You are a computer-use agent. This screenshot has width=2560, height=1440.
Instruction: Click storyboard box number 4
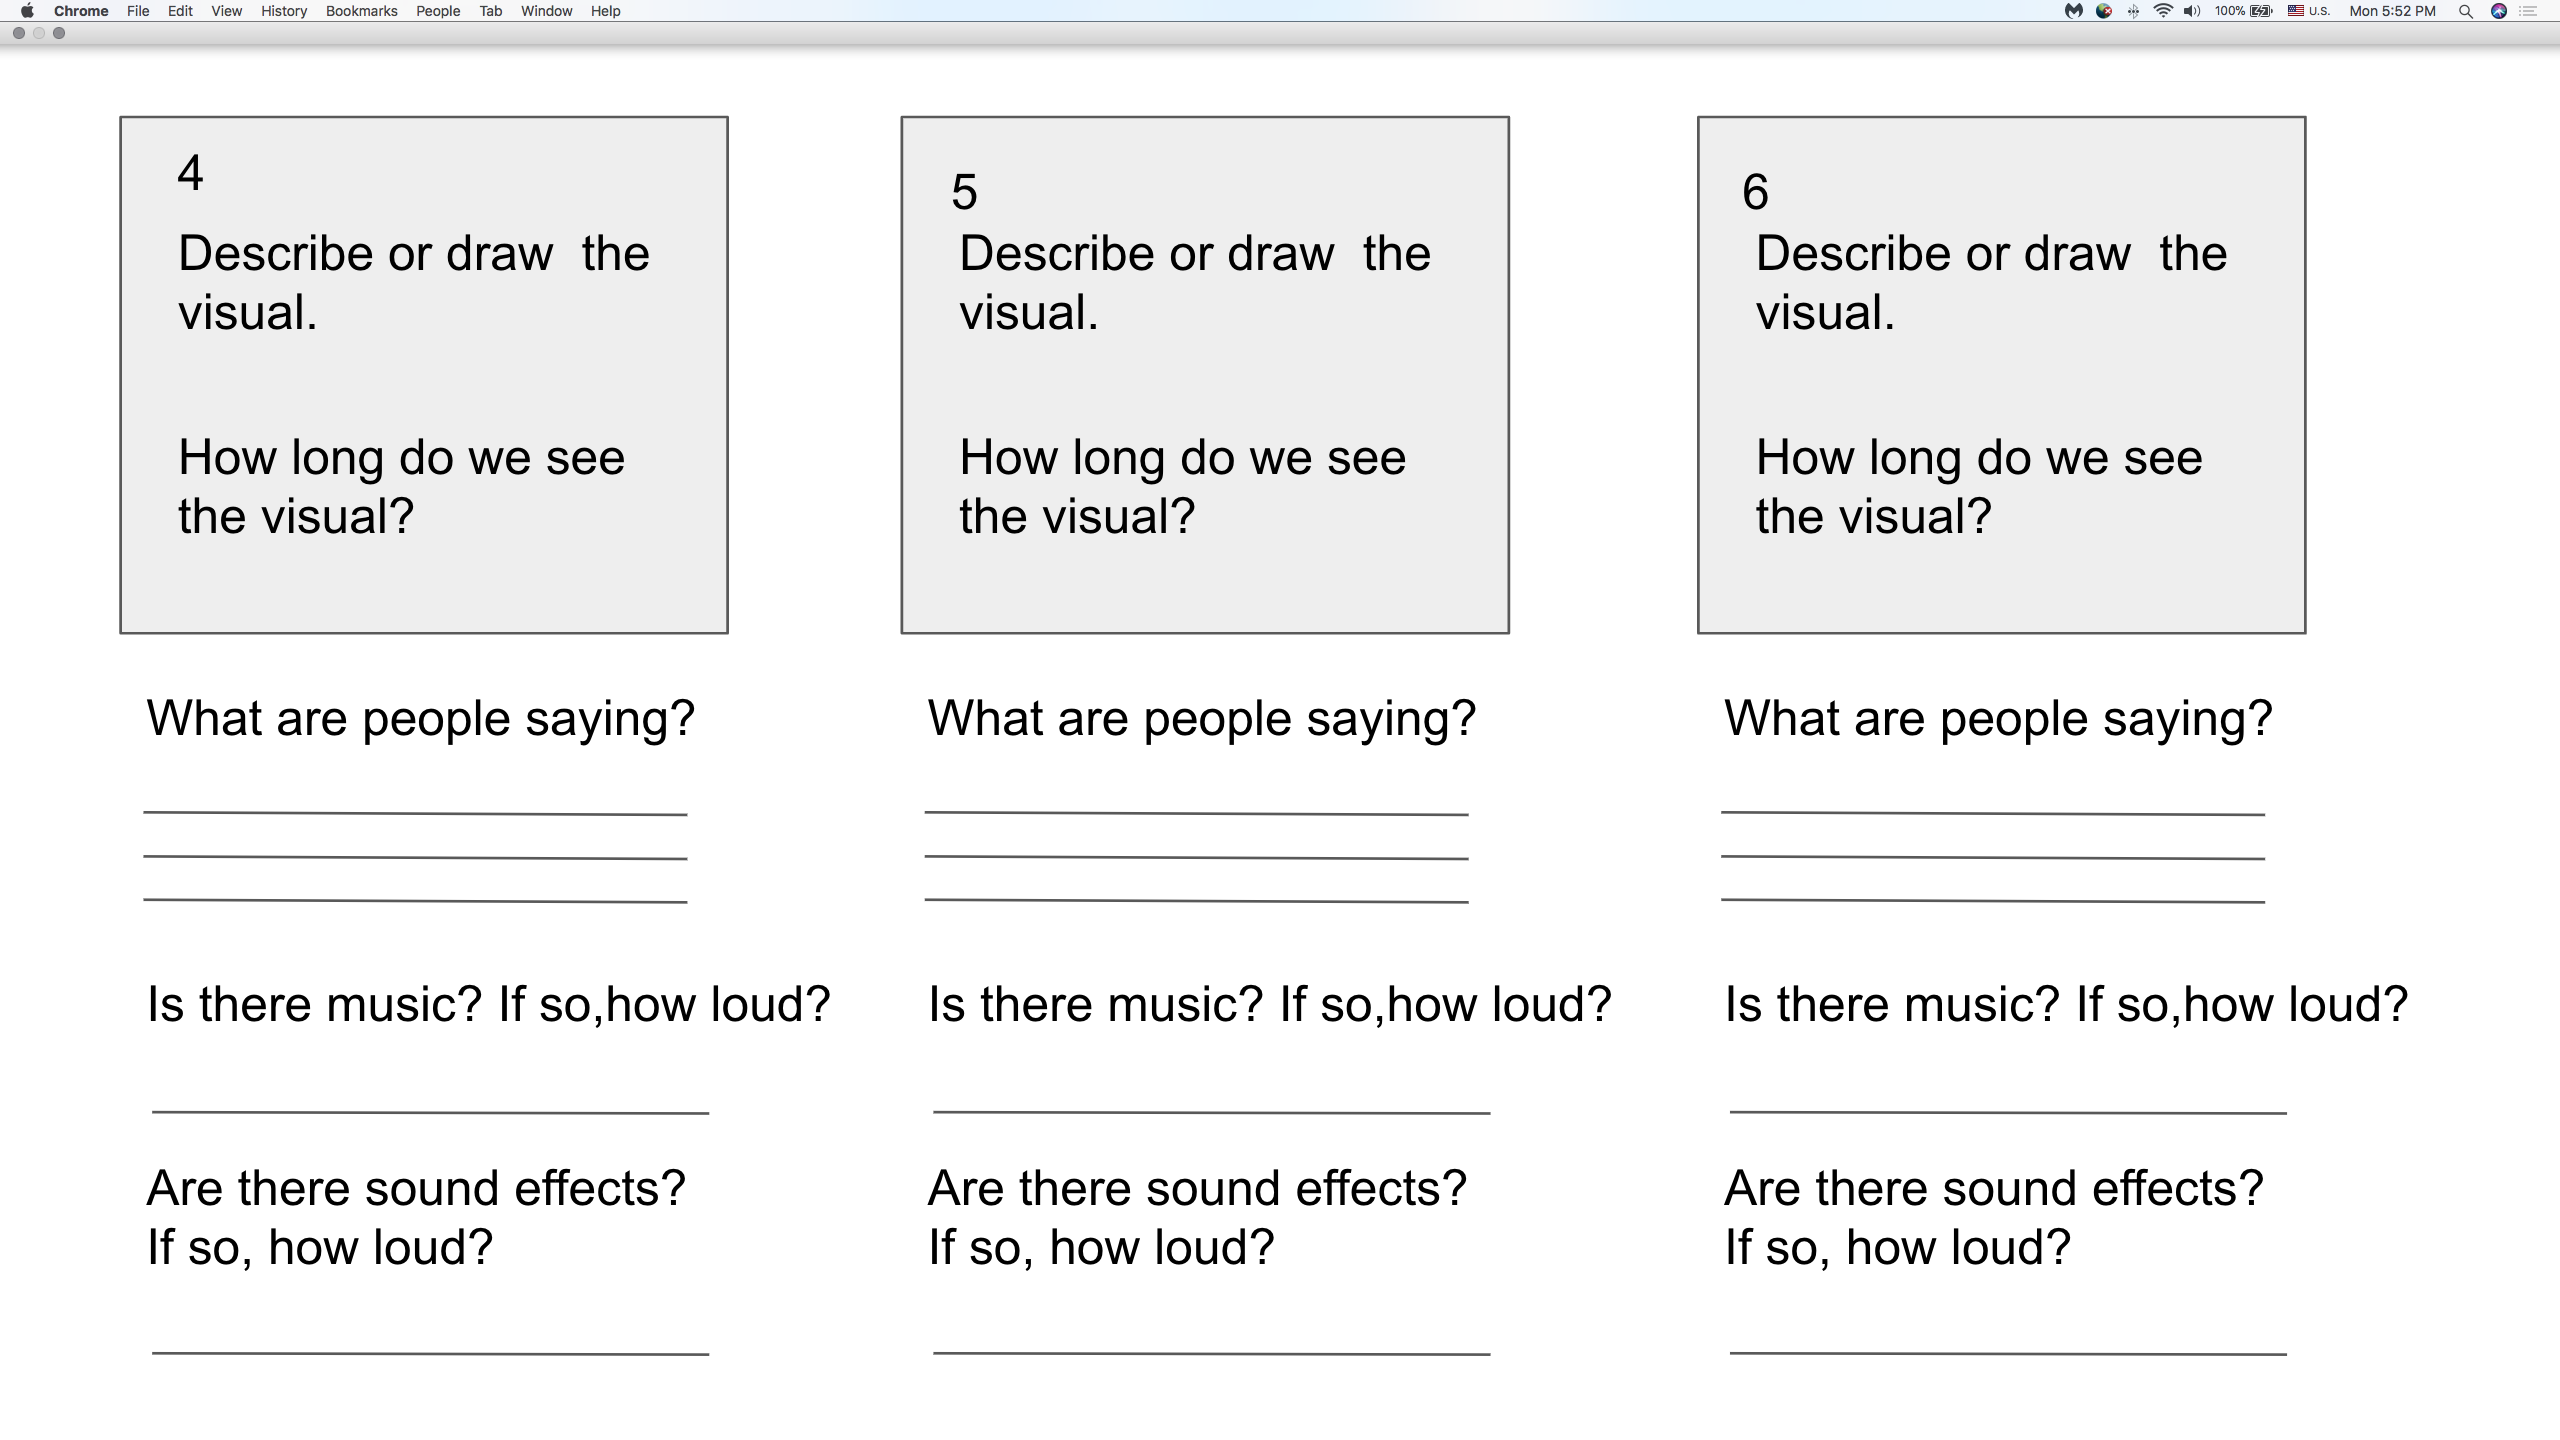(424, 375)
